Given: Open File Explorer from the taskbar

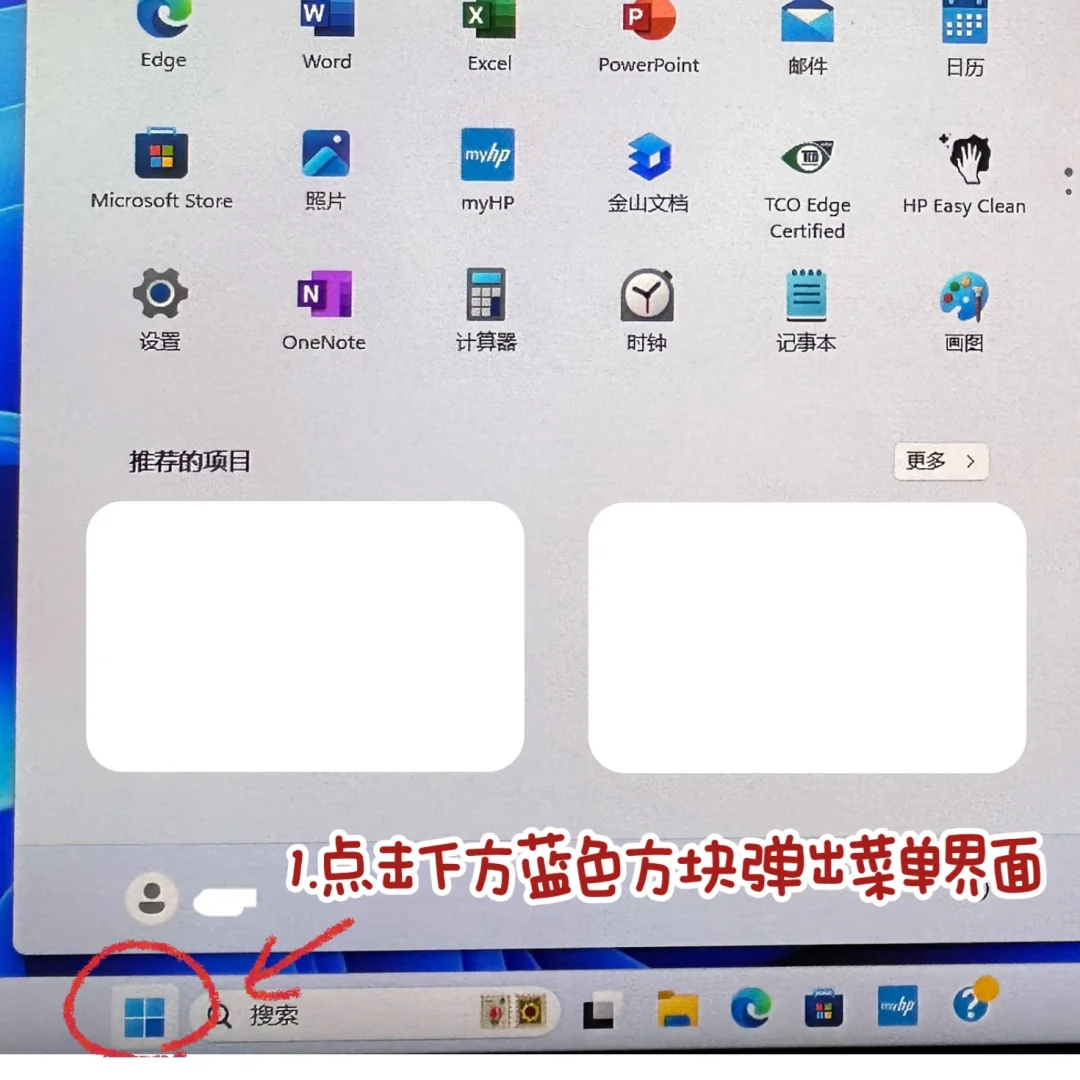Looking at the screenshot, I should (x=678, y=1010).
